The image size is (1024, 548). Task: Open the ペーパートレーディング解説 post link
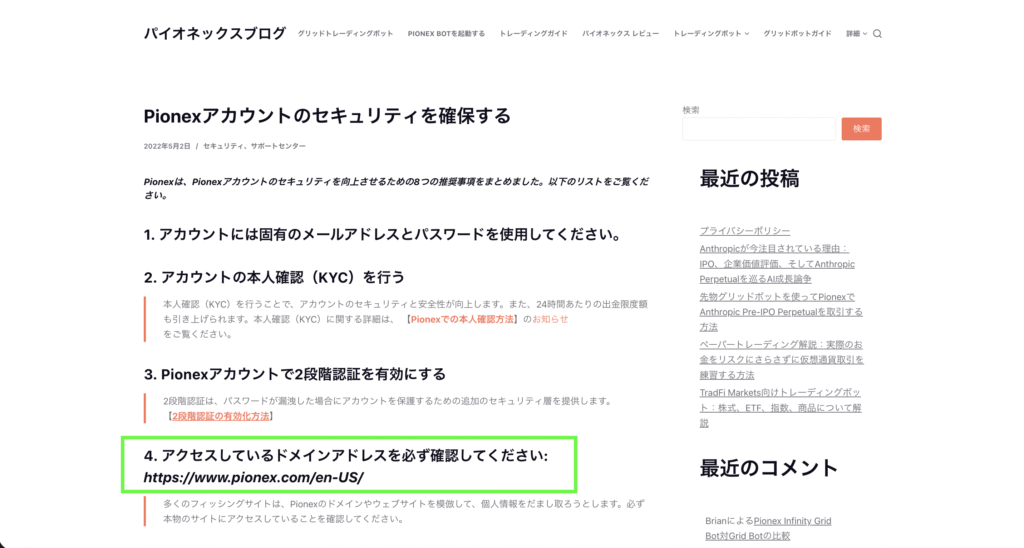tap(781, 360)
